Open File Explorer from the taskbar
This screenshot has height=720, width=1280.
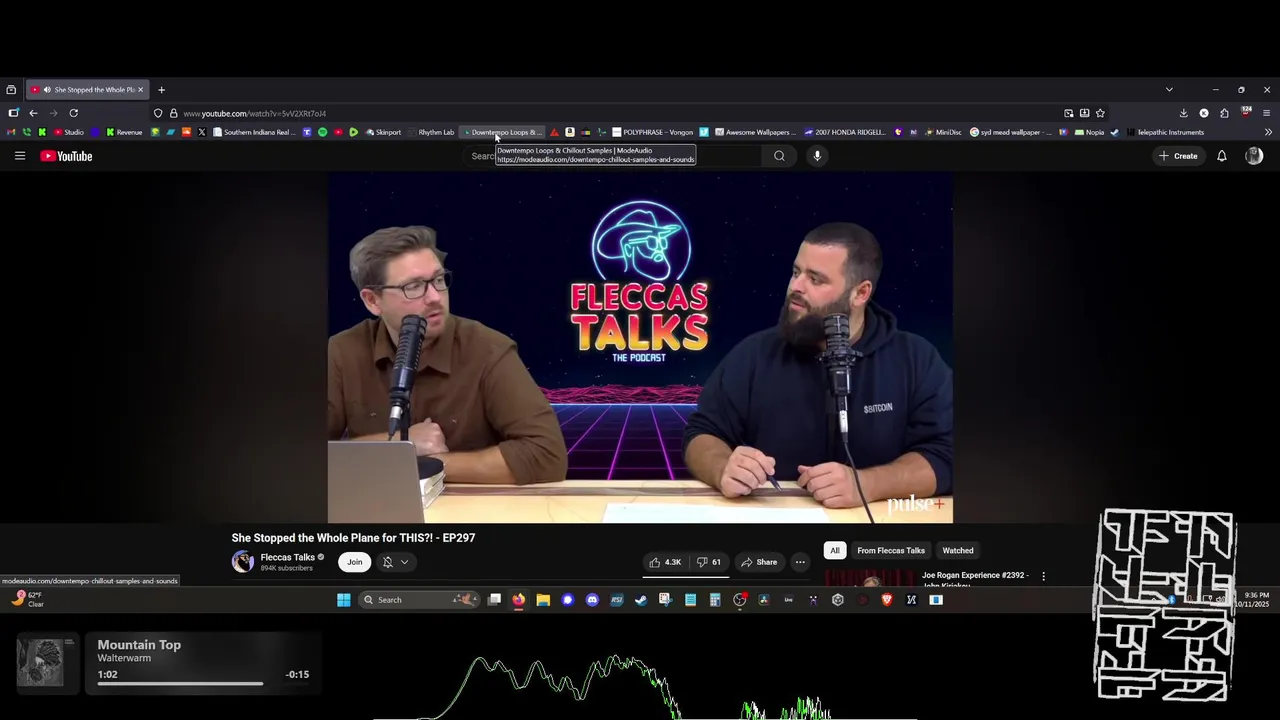tap(543, 600)
